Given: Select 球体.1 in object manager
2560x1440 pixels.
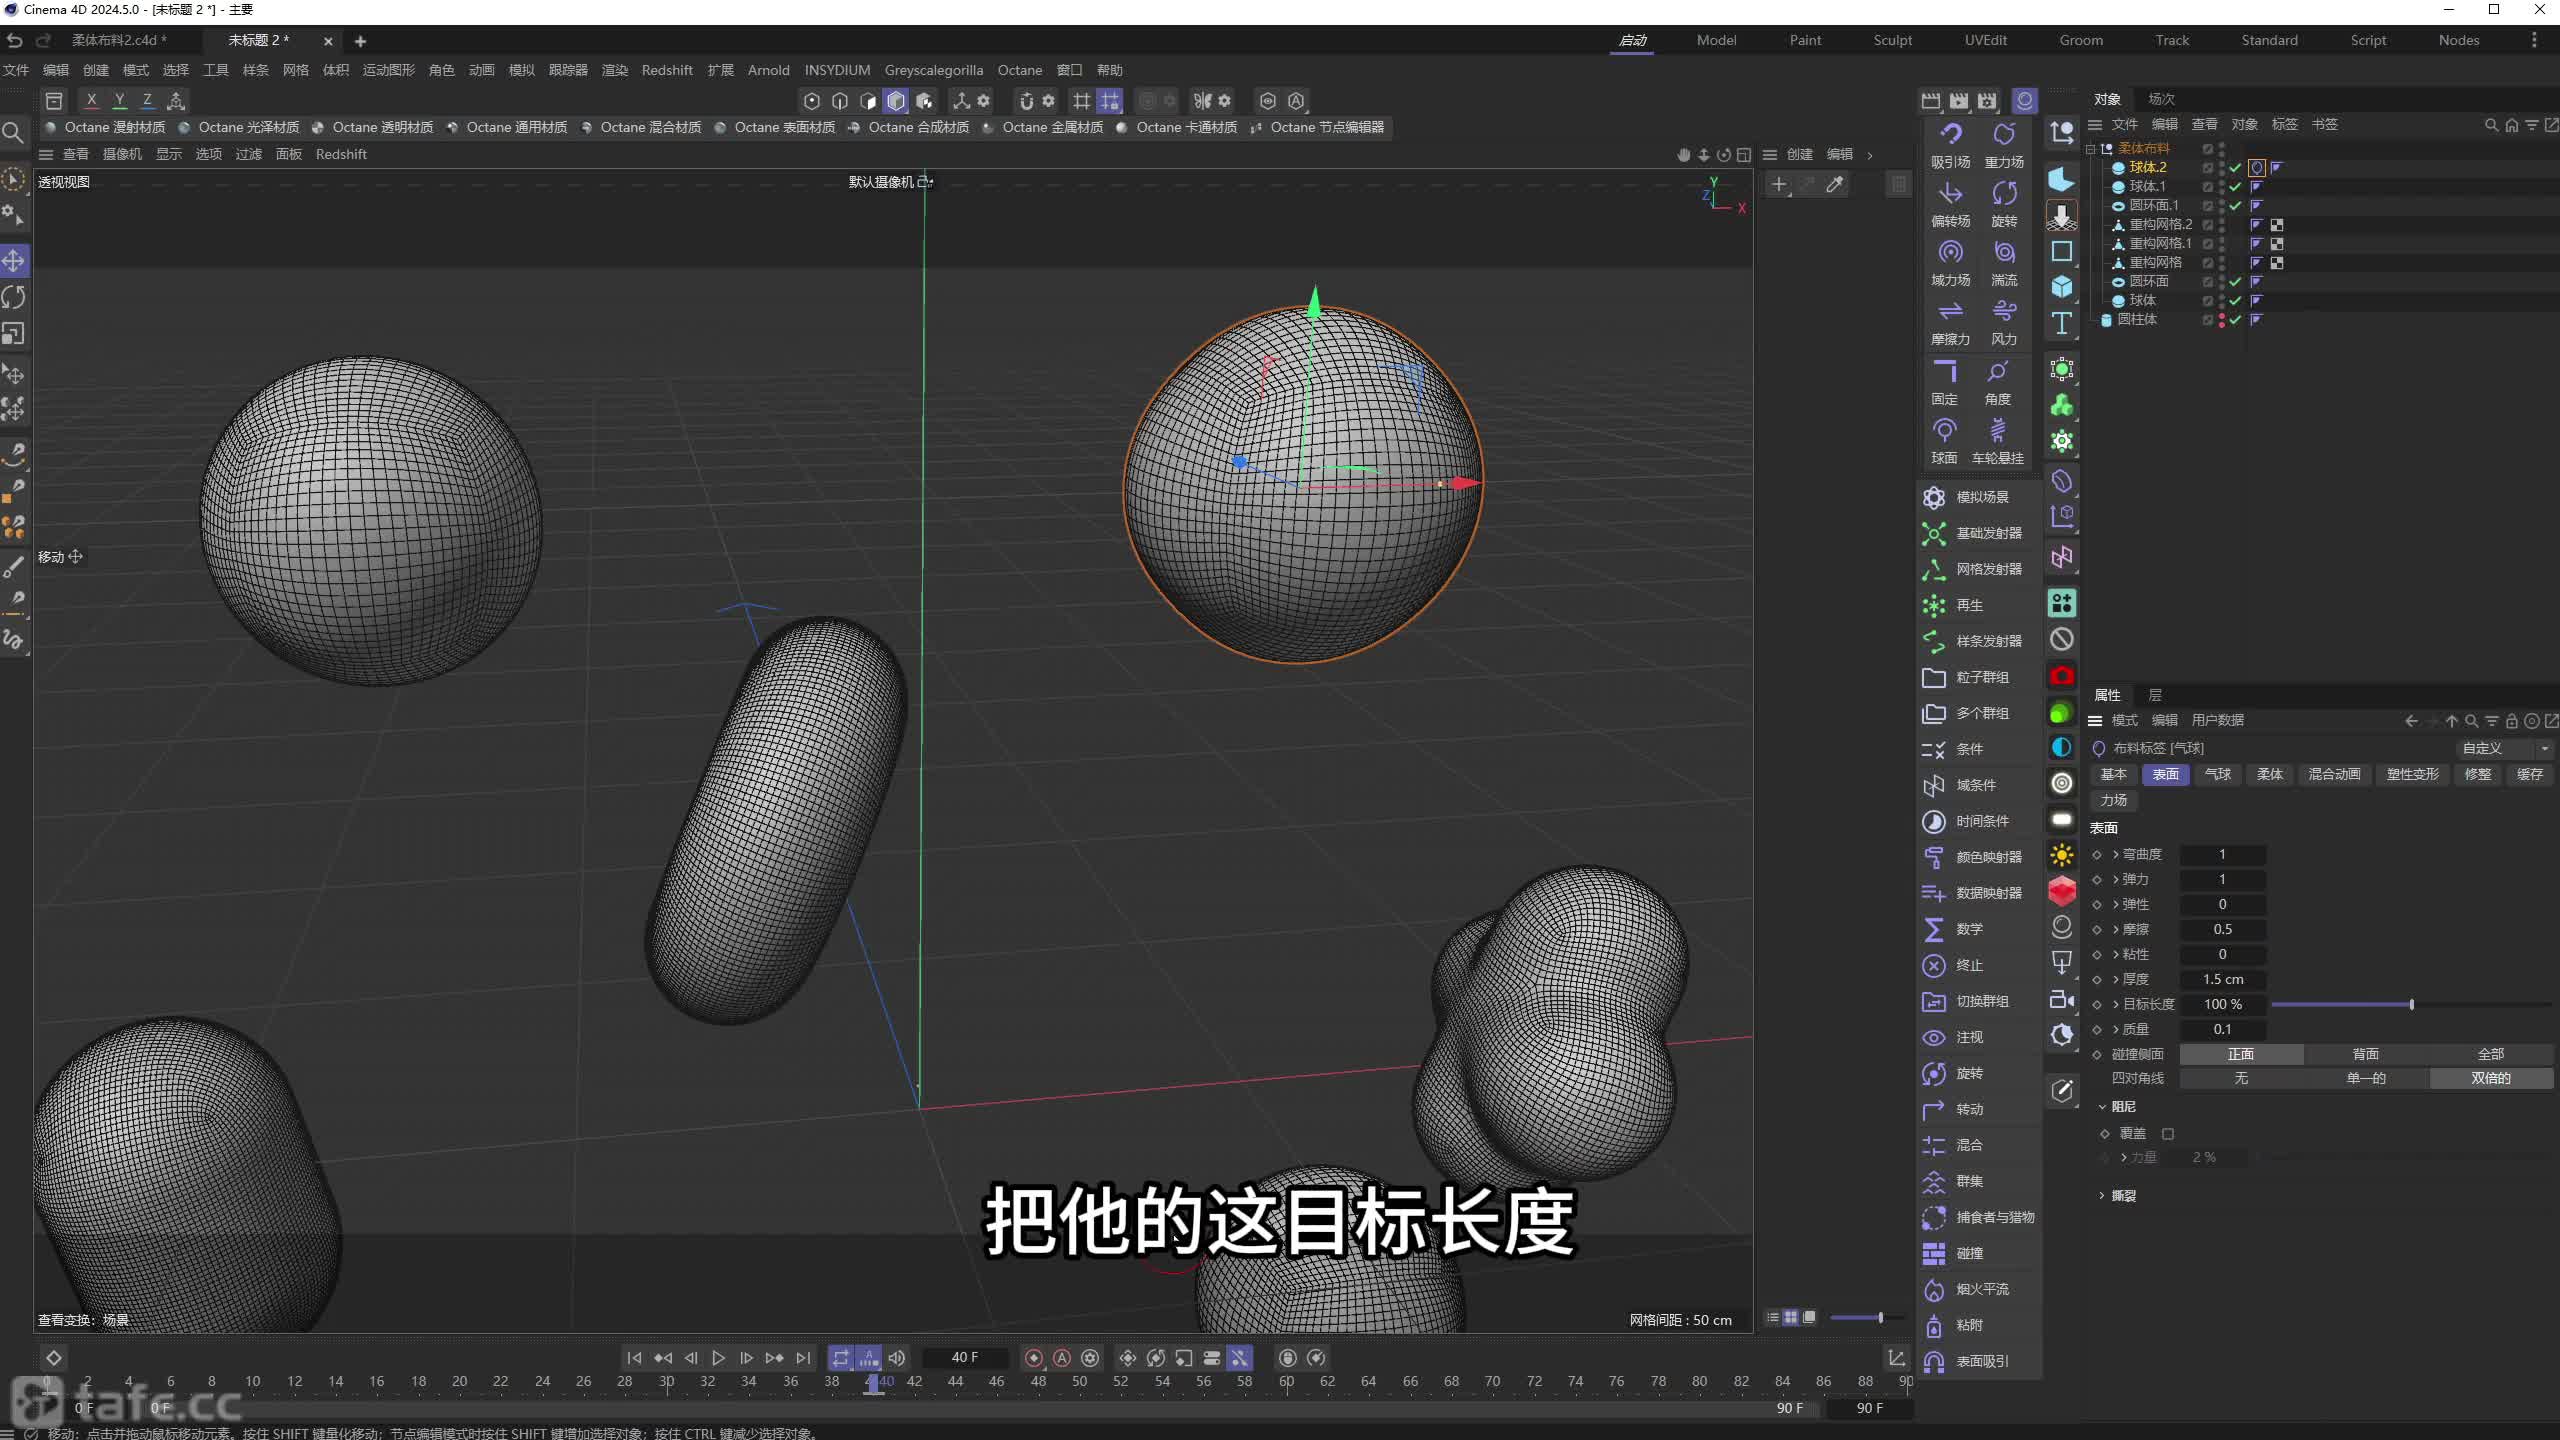Looking at the screenshot, I should click(2147, 186).
